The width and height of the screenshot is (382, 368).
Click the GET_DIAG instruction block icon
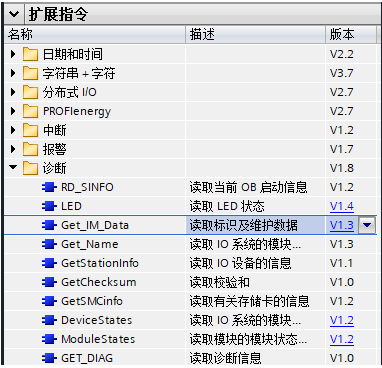pos(49,358)
